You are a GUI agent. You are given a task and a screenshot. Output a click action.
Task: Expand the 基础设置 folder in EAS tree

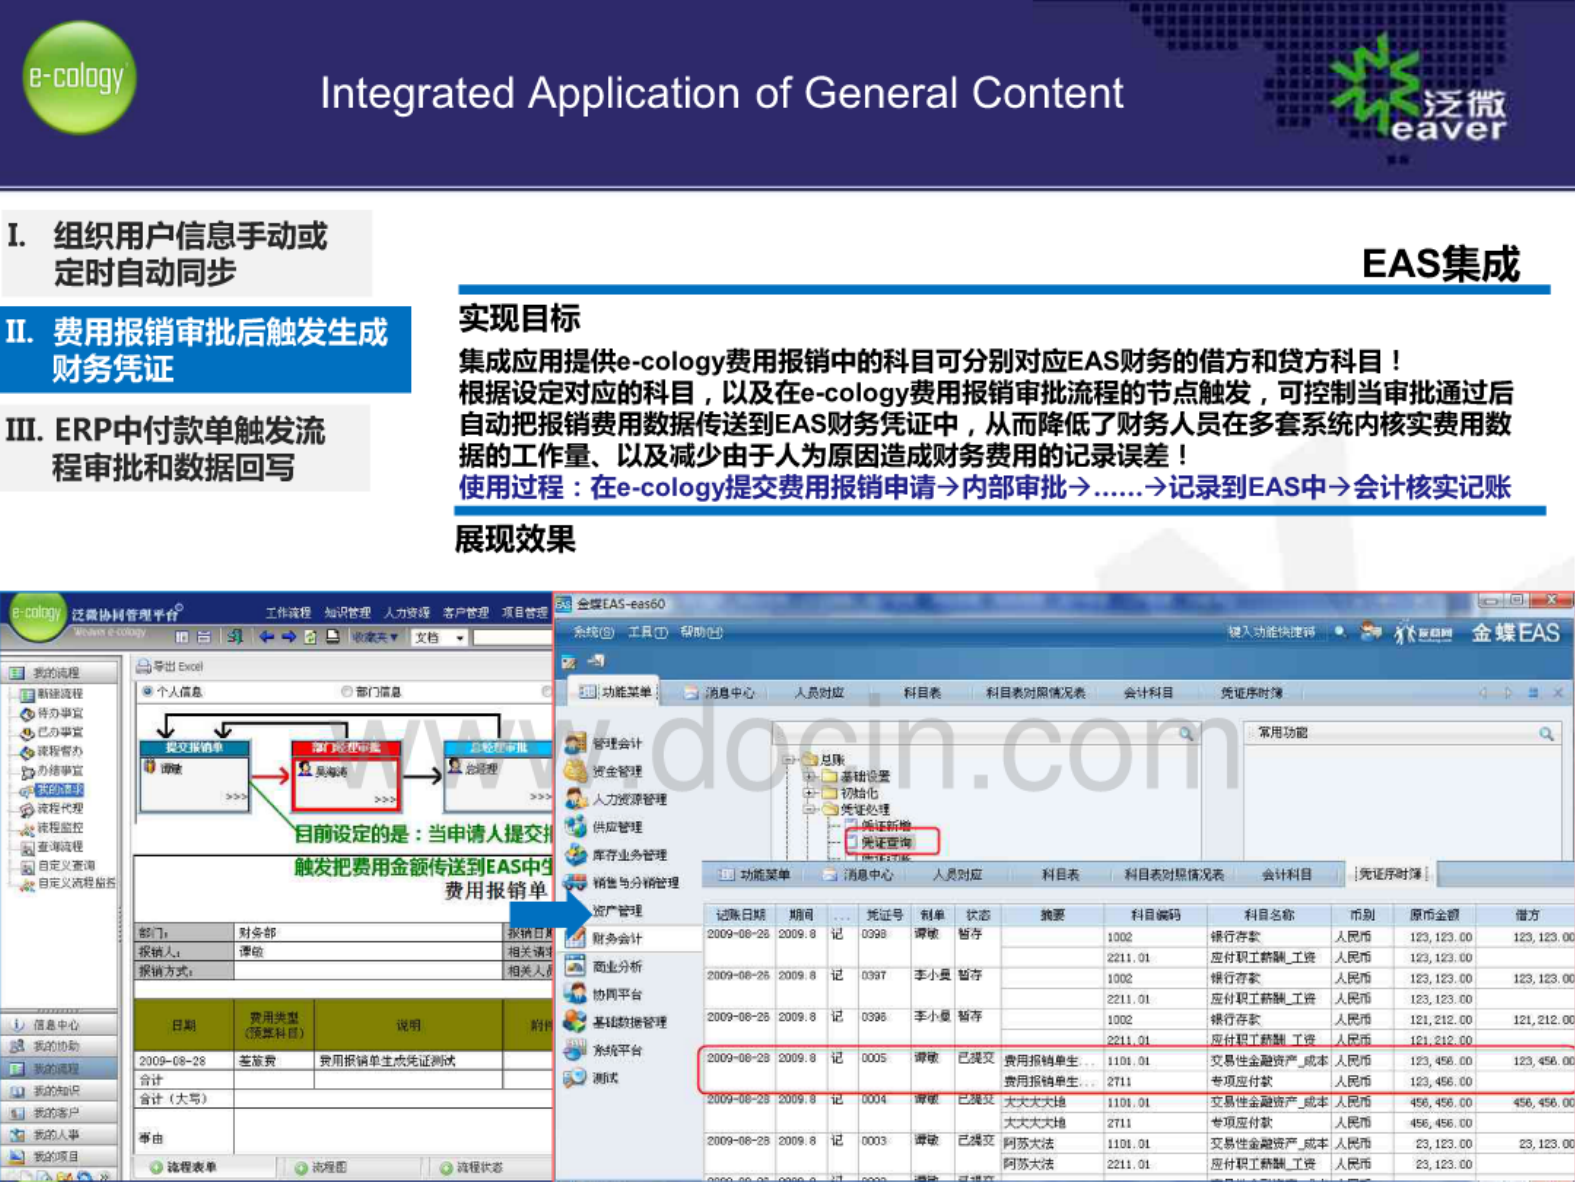coord(809,776)
